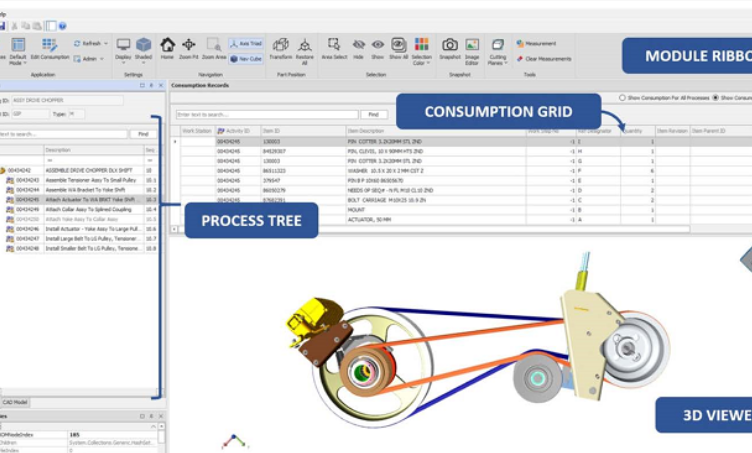Close the properties panel at the bottom
The image size is (752, 453).
[x=161, y=416]
